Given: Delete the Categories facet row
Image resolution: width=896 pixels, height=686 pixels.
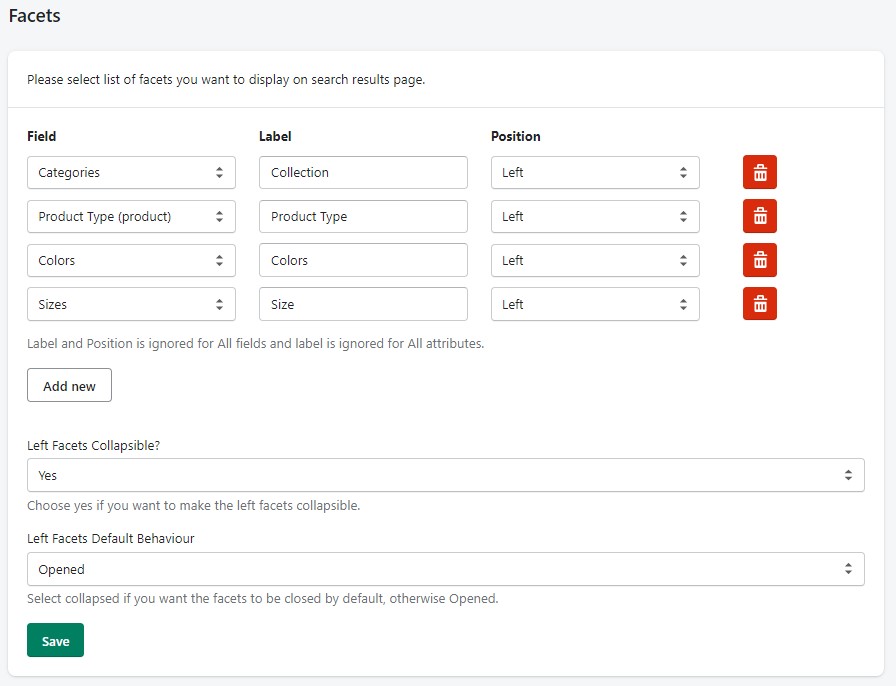Looking at the screenshot, I should click(x=759, y=172).
